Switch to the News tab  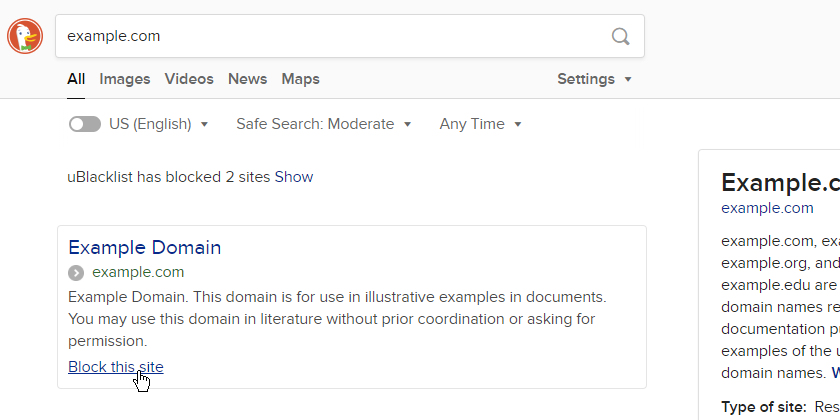click(x=248, y=79)
